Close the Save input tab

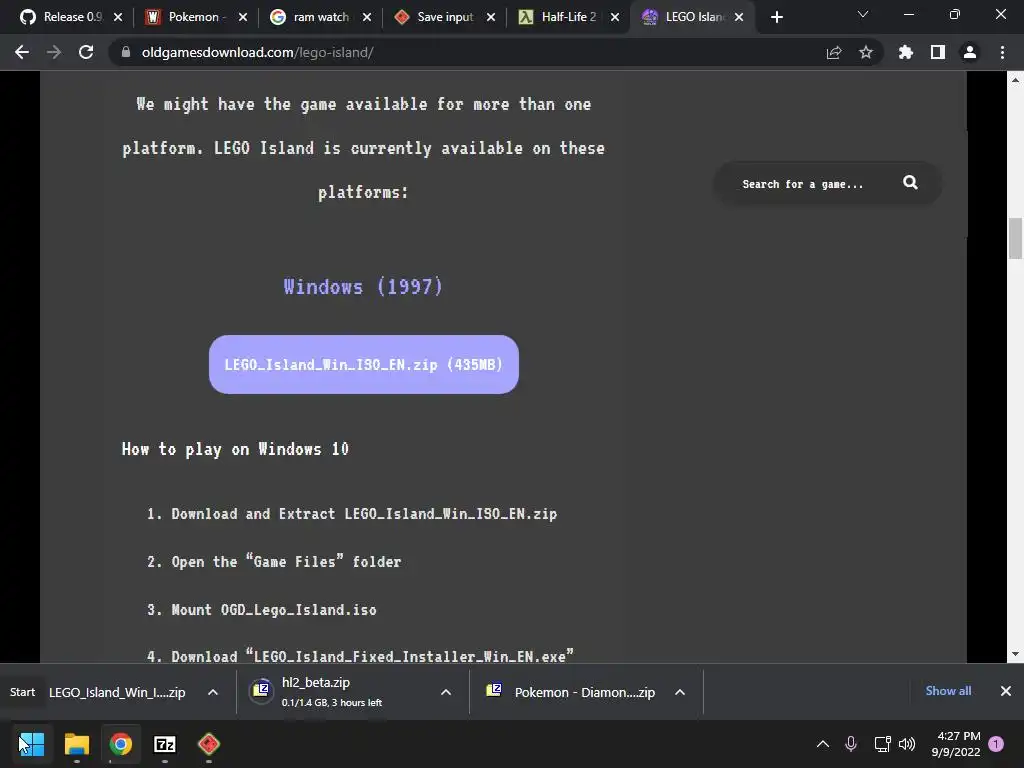pos(491,17)
